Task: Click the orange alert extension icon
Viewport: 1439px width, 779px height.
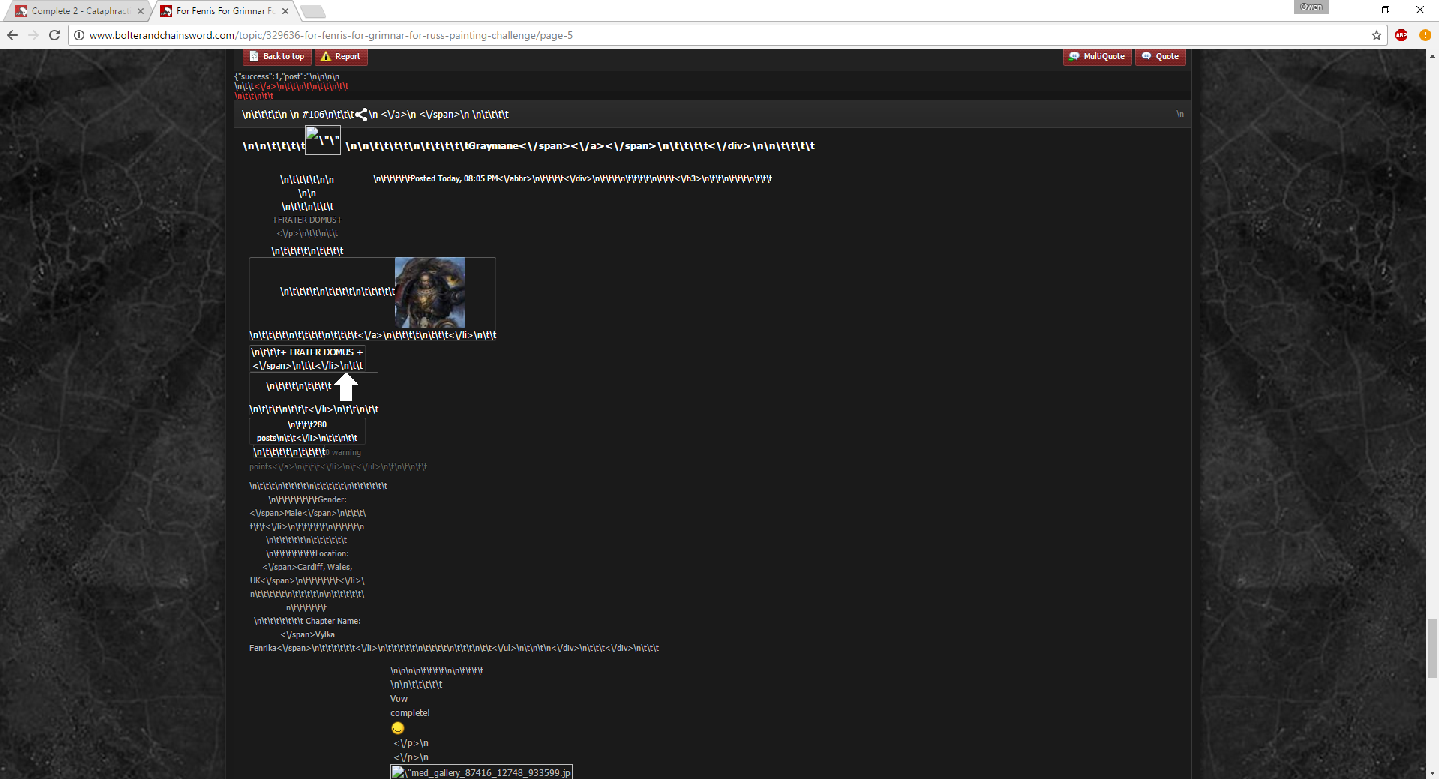Action: tap(1423, 35)
